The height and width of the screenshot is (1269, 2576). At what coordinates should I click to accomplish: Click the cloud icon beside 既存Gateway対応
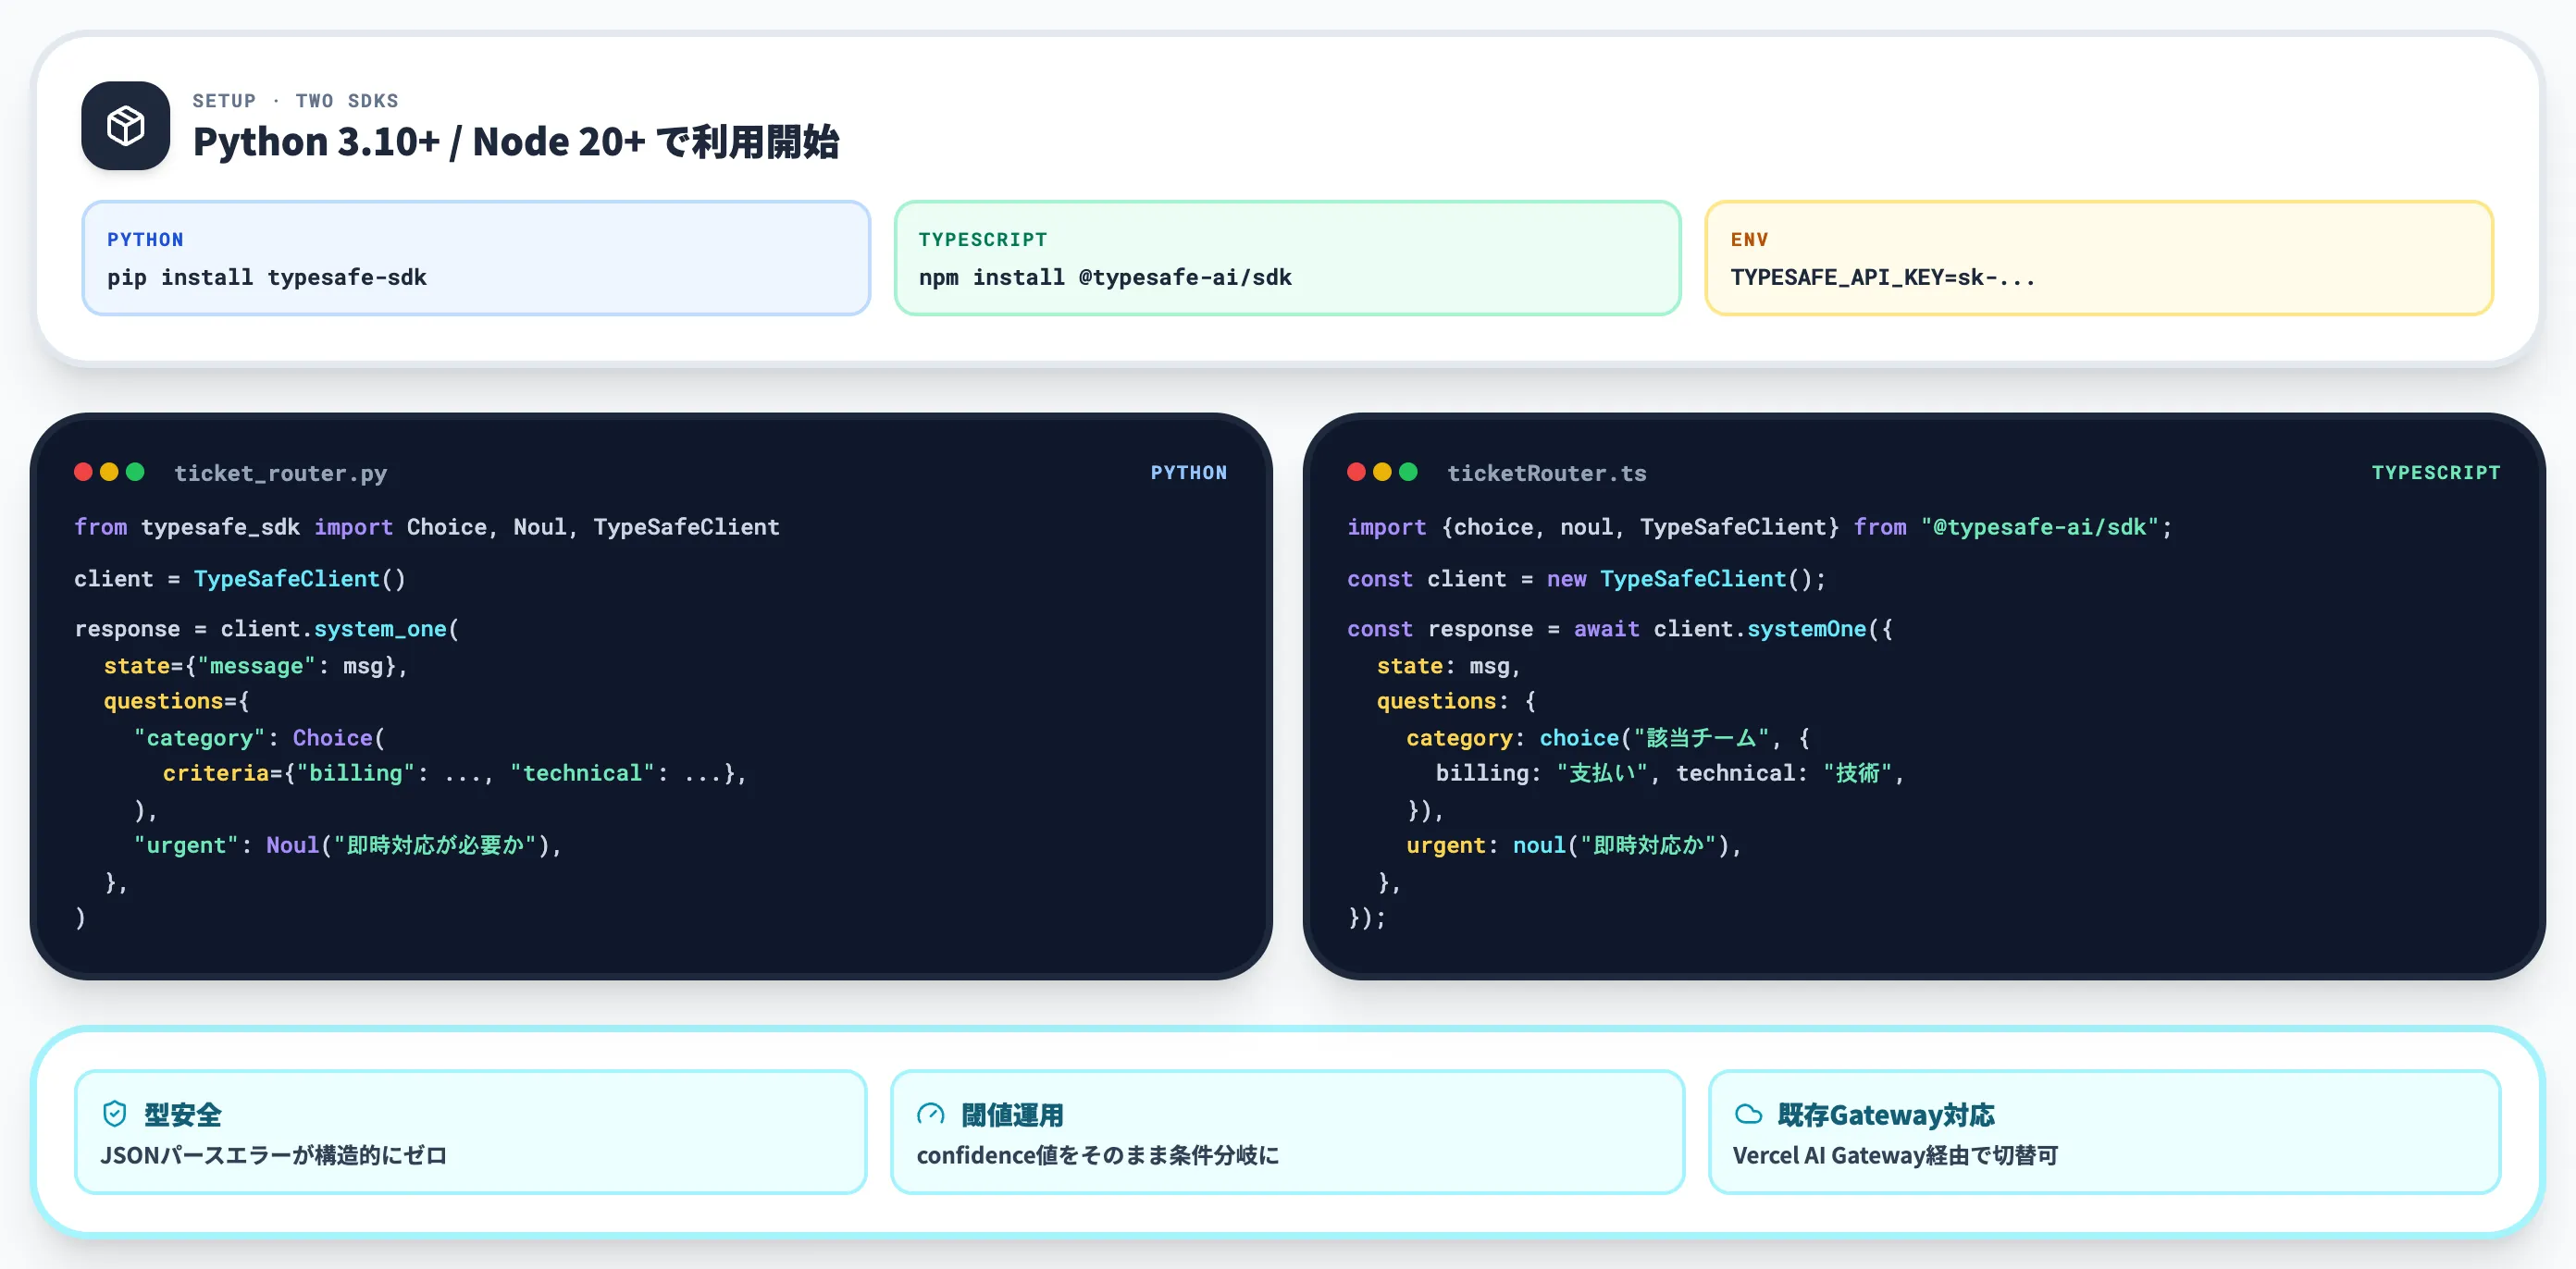[x=1748, y=1113]
